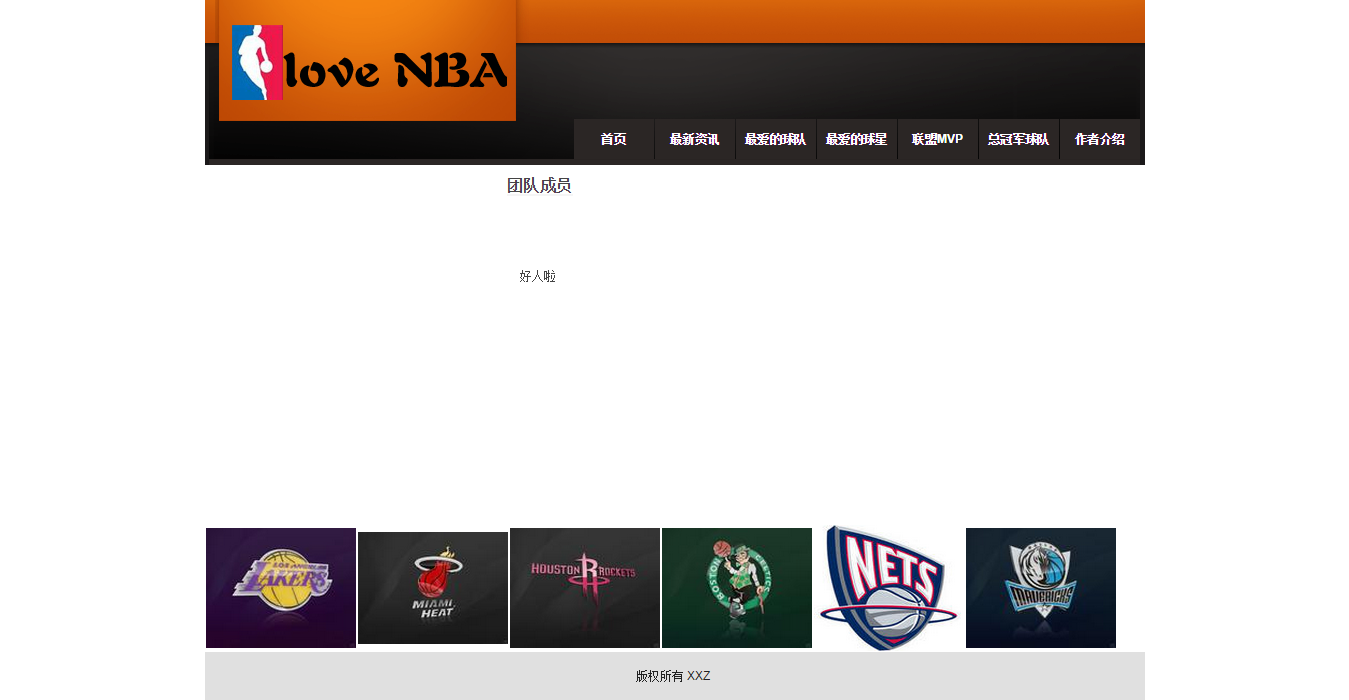The width and height of the screenshot is (1349, 700).
Task: Click the 团队成员 heading
Action: (x=539, y=186)
